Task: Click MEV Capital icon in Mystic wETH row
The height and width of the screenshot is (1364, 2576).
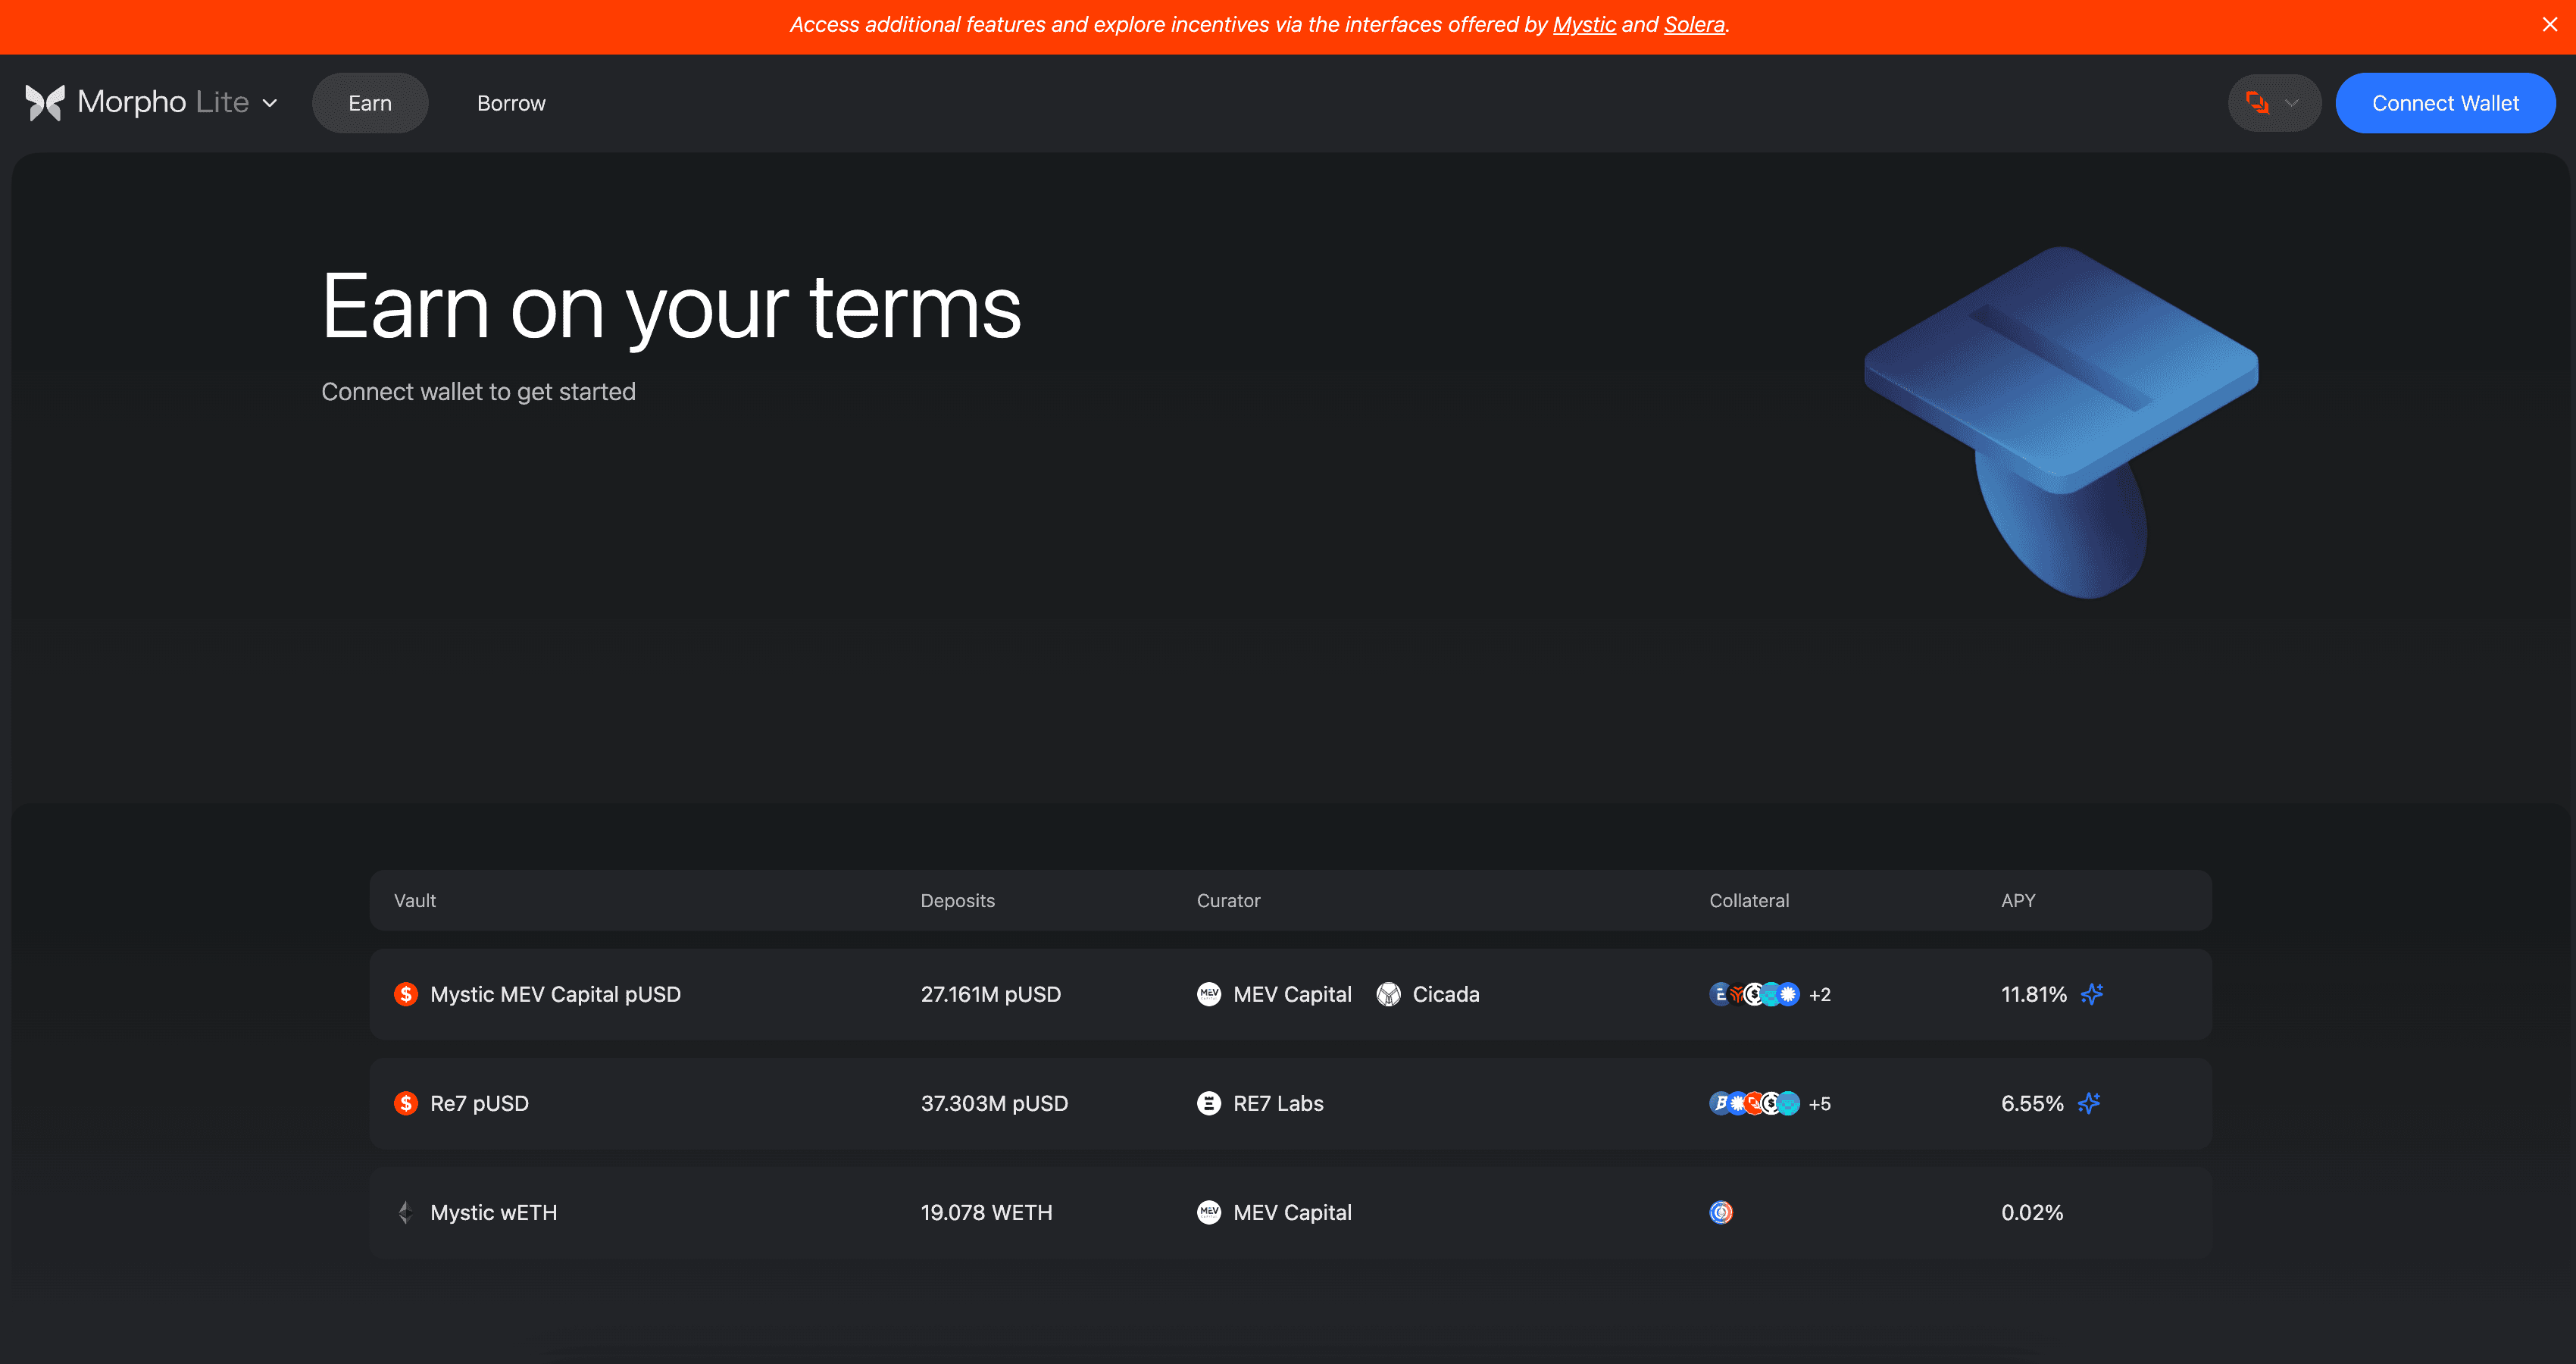Action: pos(1209,1212)
